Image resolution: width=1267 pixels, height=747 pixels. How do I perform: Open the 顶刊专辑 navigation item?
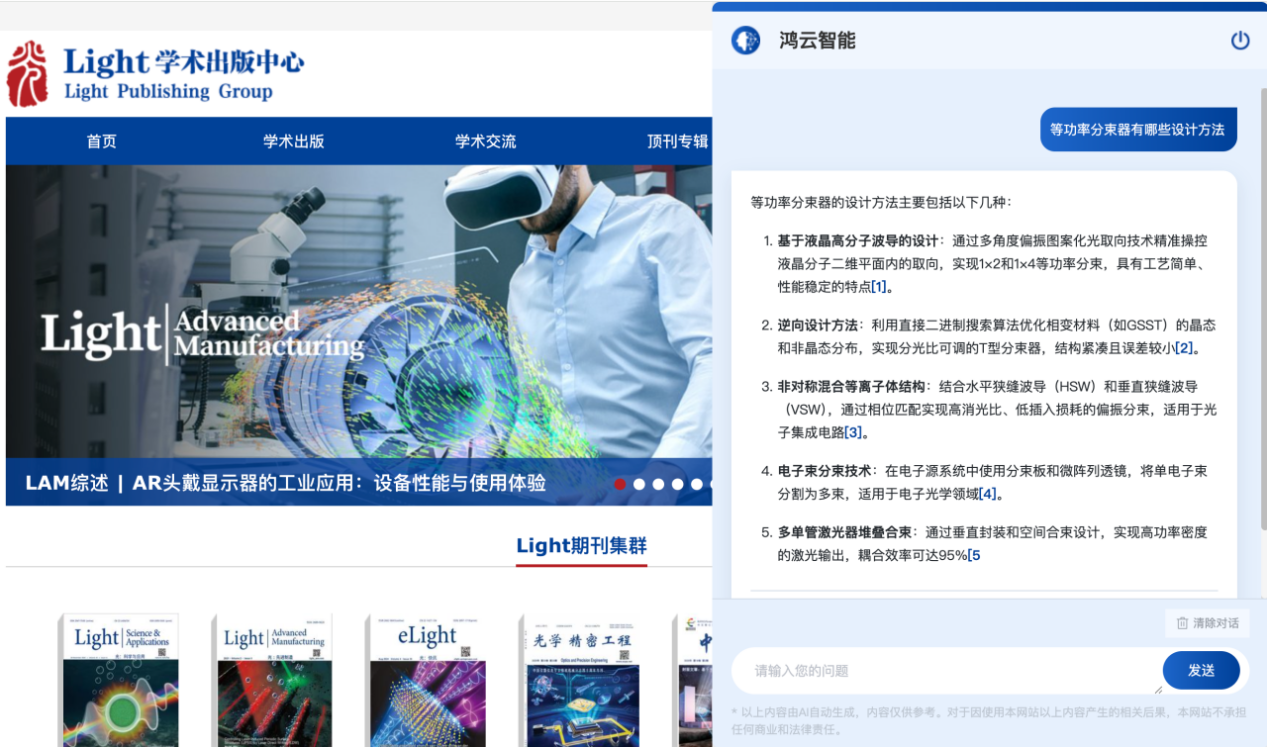(x=677, y=141)
